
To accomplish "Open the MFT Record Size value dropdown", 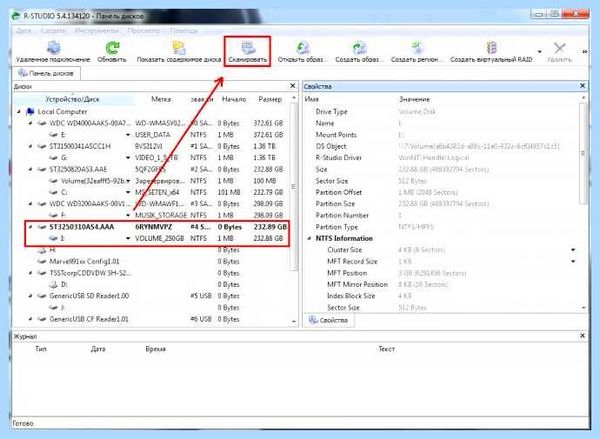I will 573,261.
